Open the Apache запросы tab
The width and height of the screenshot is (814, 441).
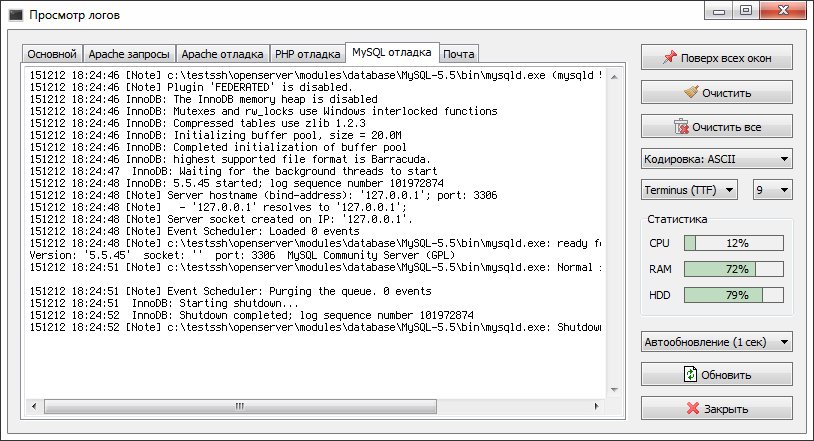click(129, 54)
